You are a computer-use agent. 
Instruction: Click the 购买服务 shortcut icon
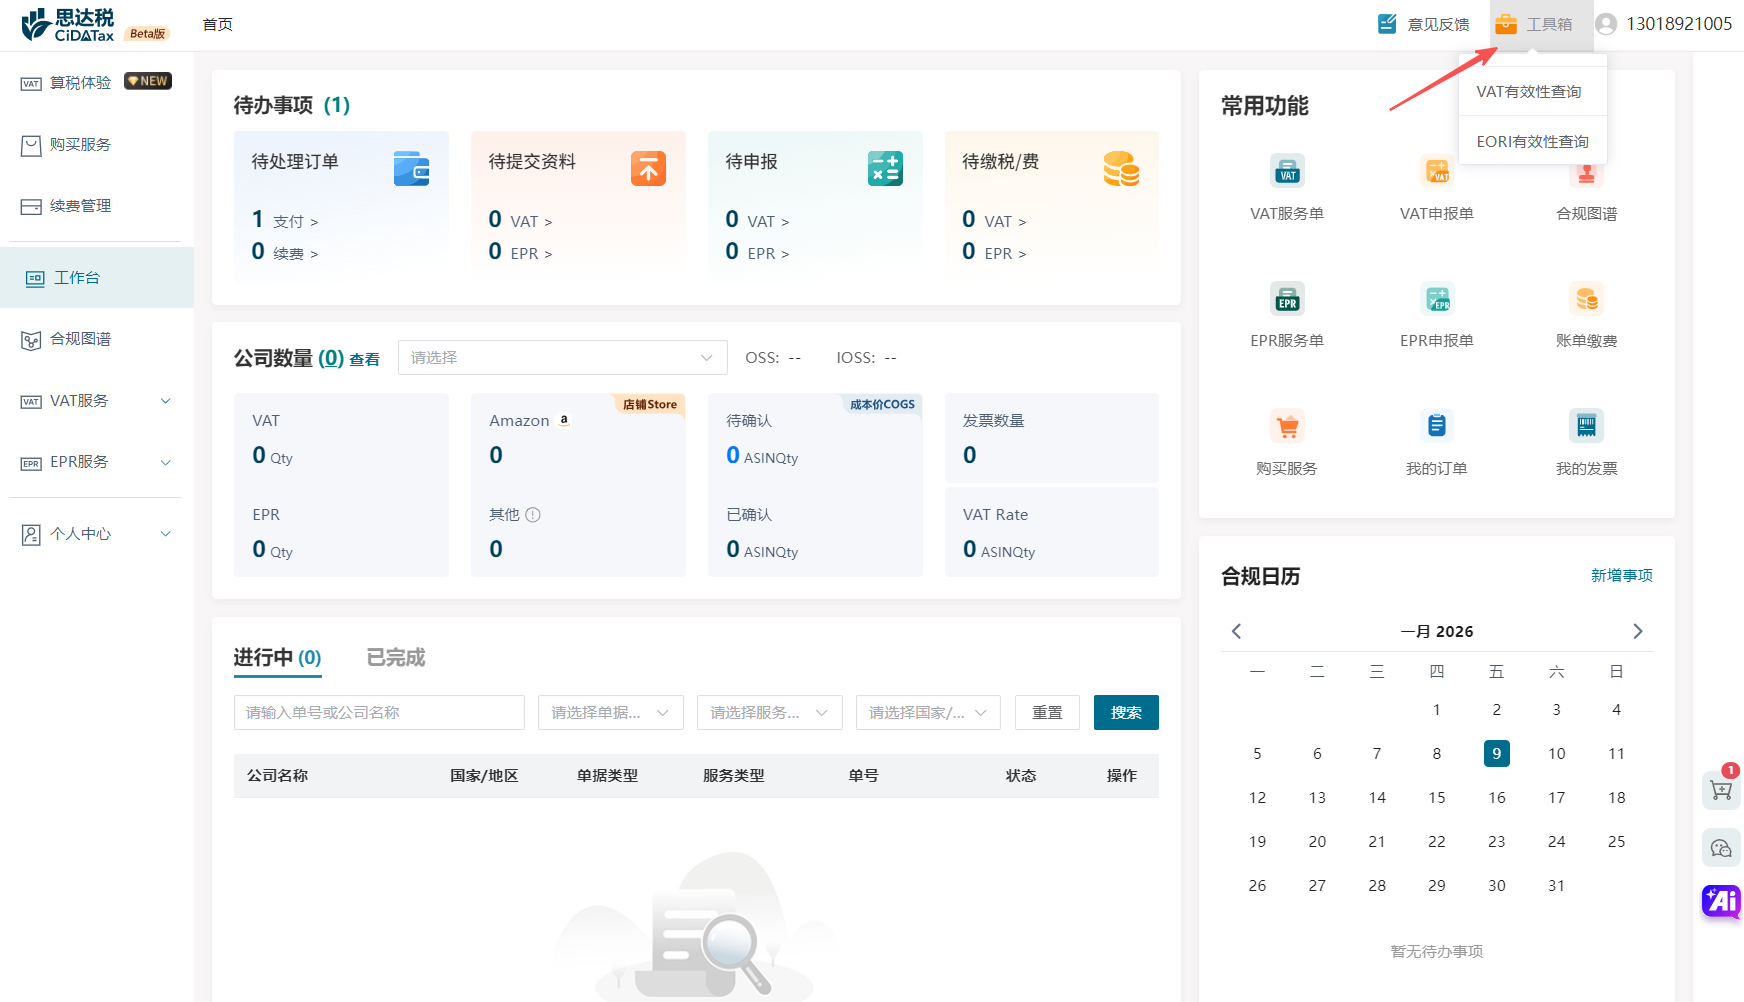1287,427
